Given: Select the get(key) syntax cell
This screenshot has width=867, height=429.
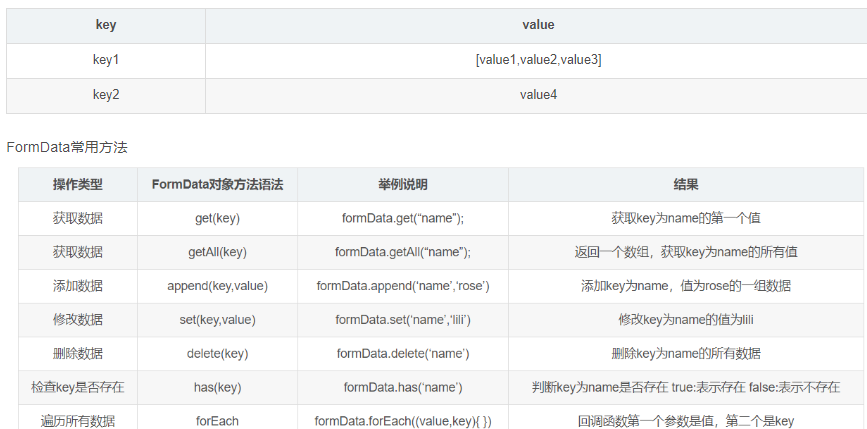Looking at the screenshot, I should (x=217, y=218).
